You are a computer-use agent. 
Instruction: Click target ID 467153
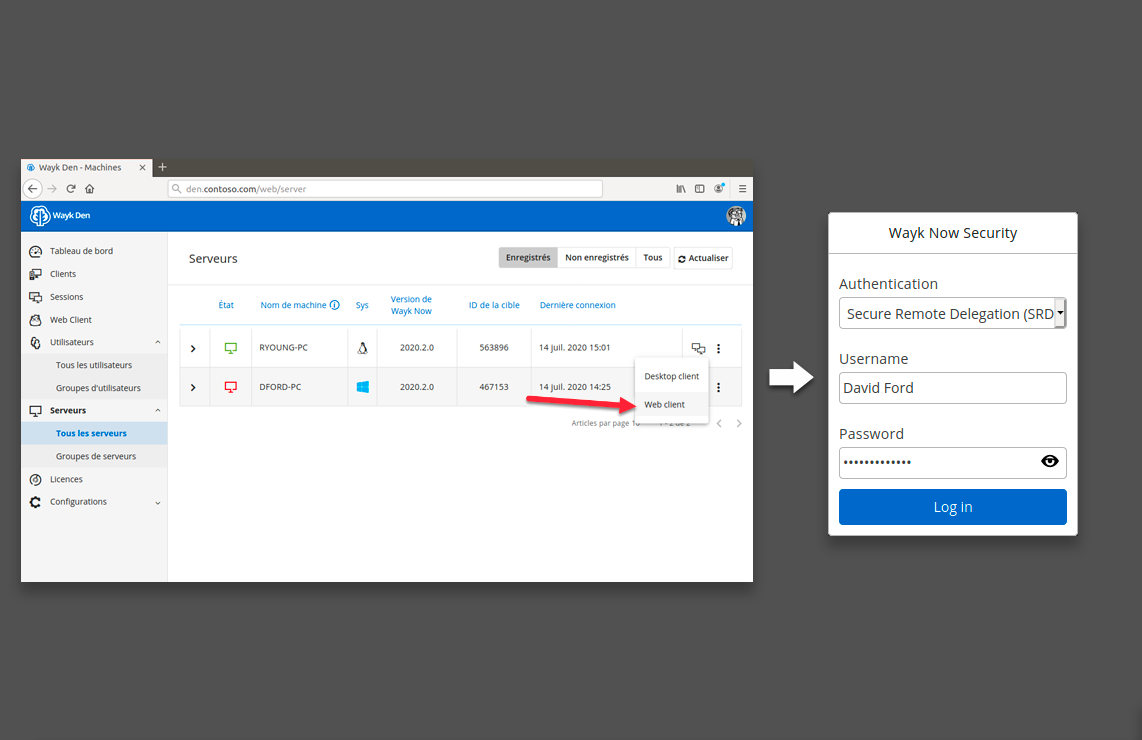coord(494,387)
